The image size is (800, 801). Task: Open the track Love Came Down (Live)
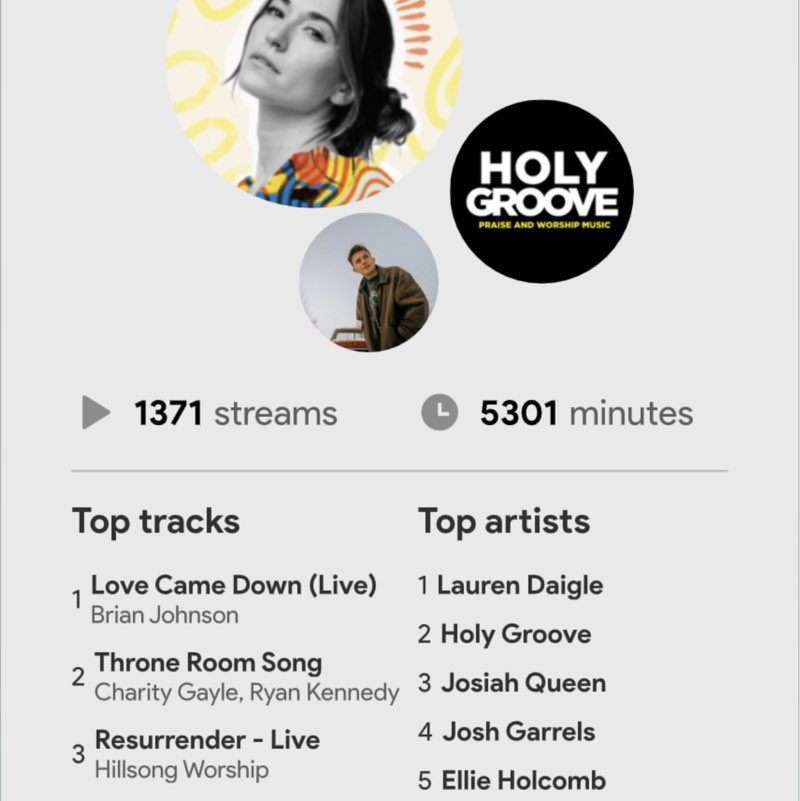point(233,585)
